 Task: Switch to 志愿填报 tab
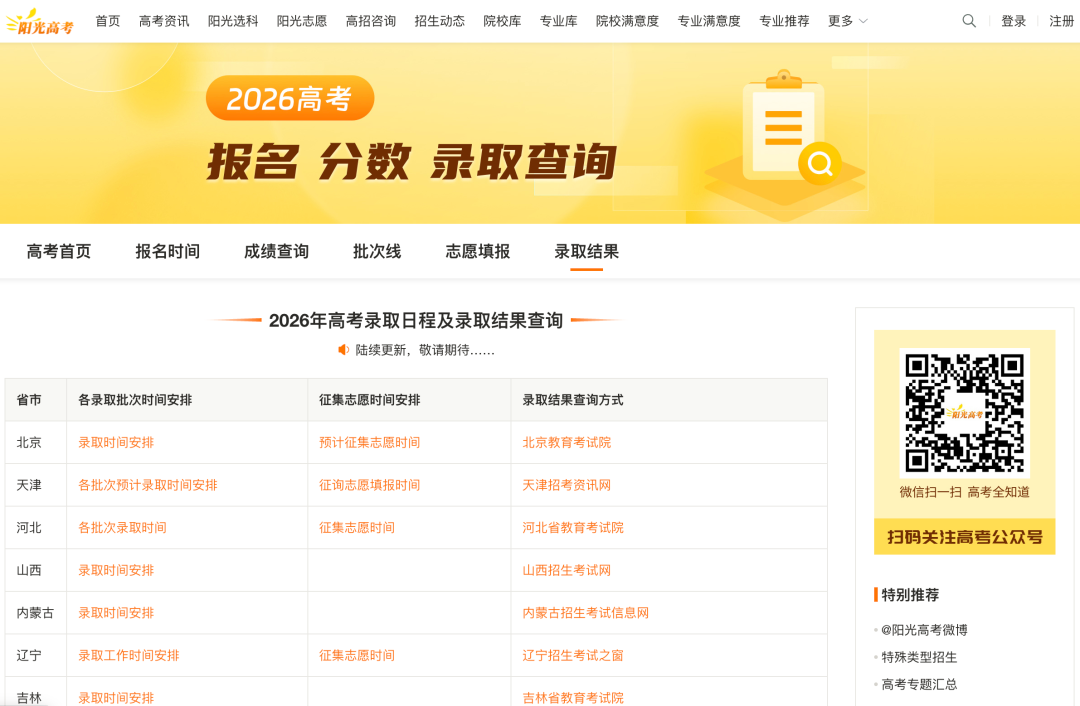477,251
